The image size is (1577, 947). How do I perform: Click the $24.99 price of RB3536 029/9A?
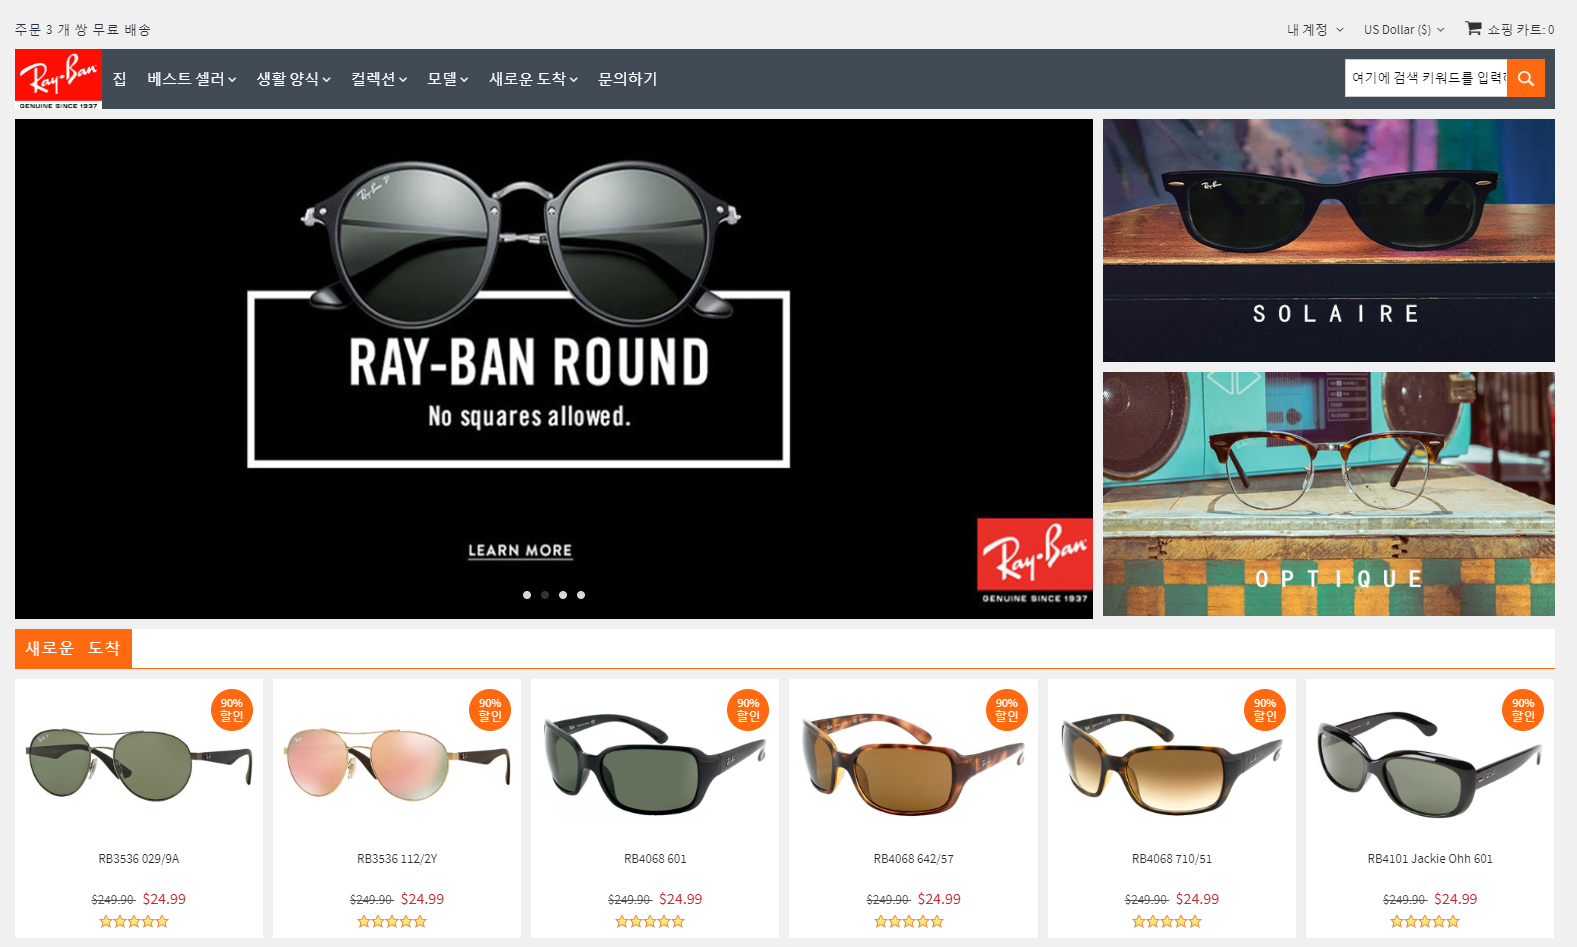[x=164, y=899]
